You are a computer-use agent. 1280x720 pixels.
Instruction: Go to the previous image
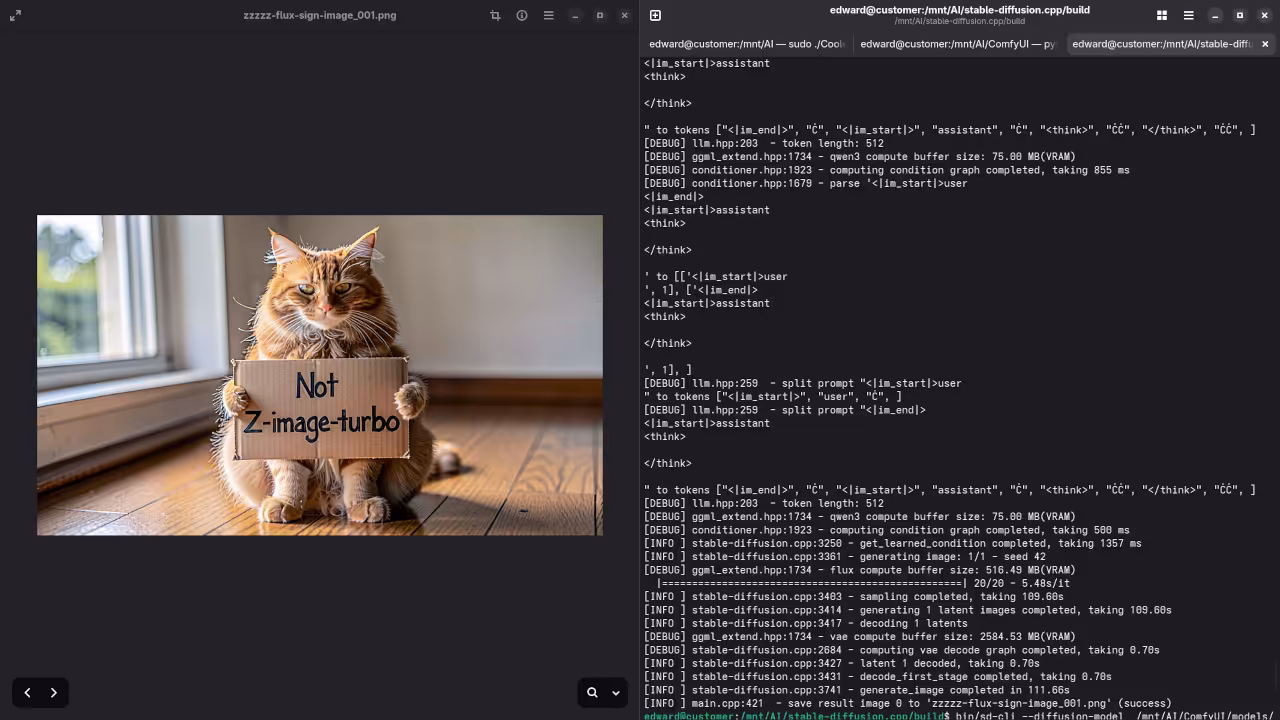(x=27, y=692)
